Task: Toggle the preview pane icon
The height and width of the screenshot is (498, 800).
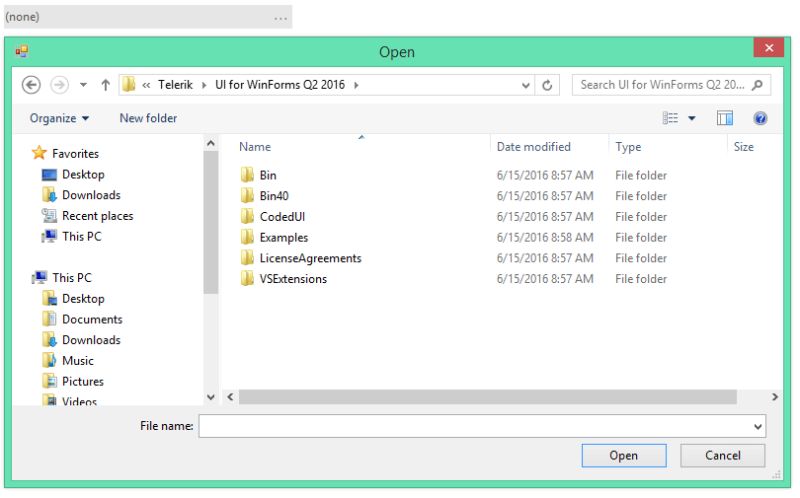Action: [724, 118]
